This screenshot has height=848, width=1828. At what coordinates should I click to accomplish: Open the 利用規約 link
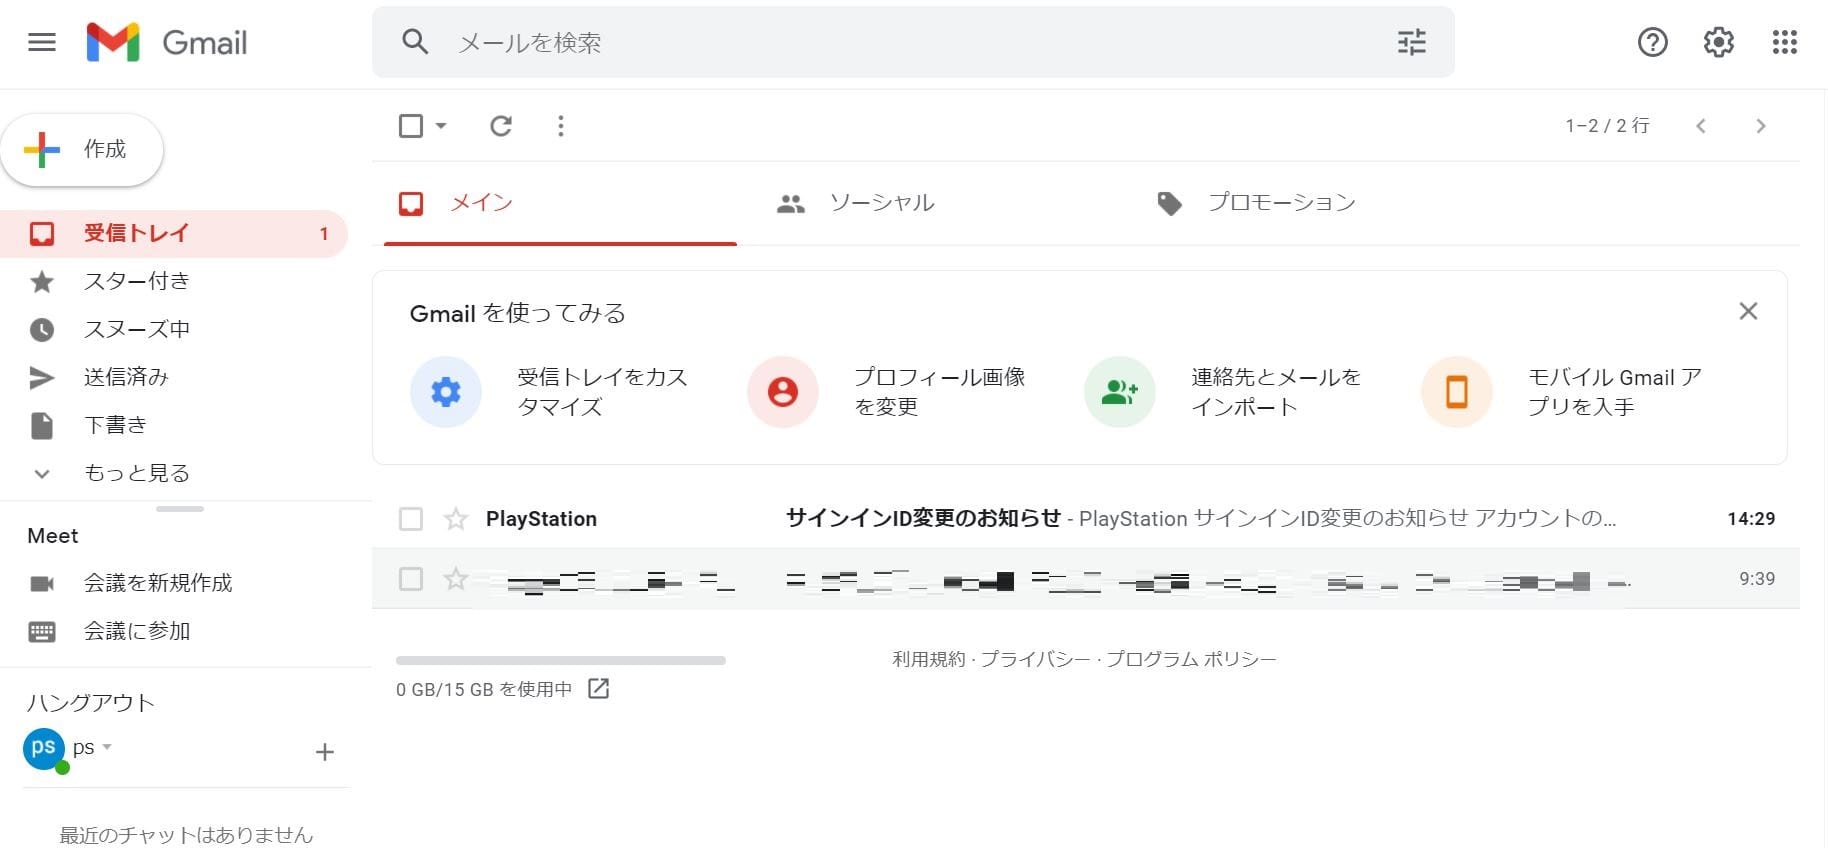929,659
